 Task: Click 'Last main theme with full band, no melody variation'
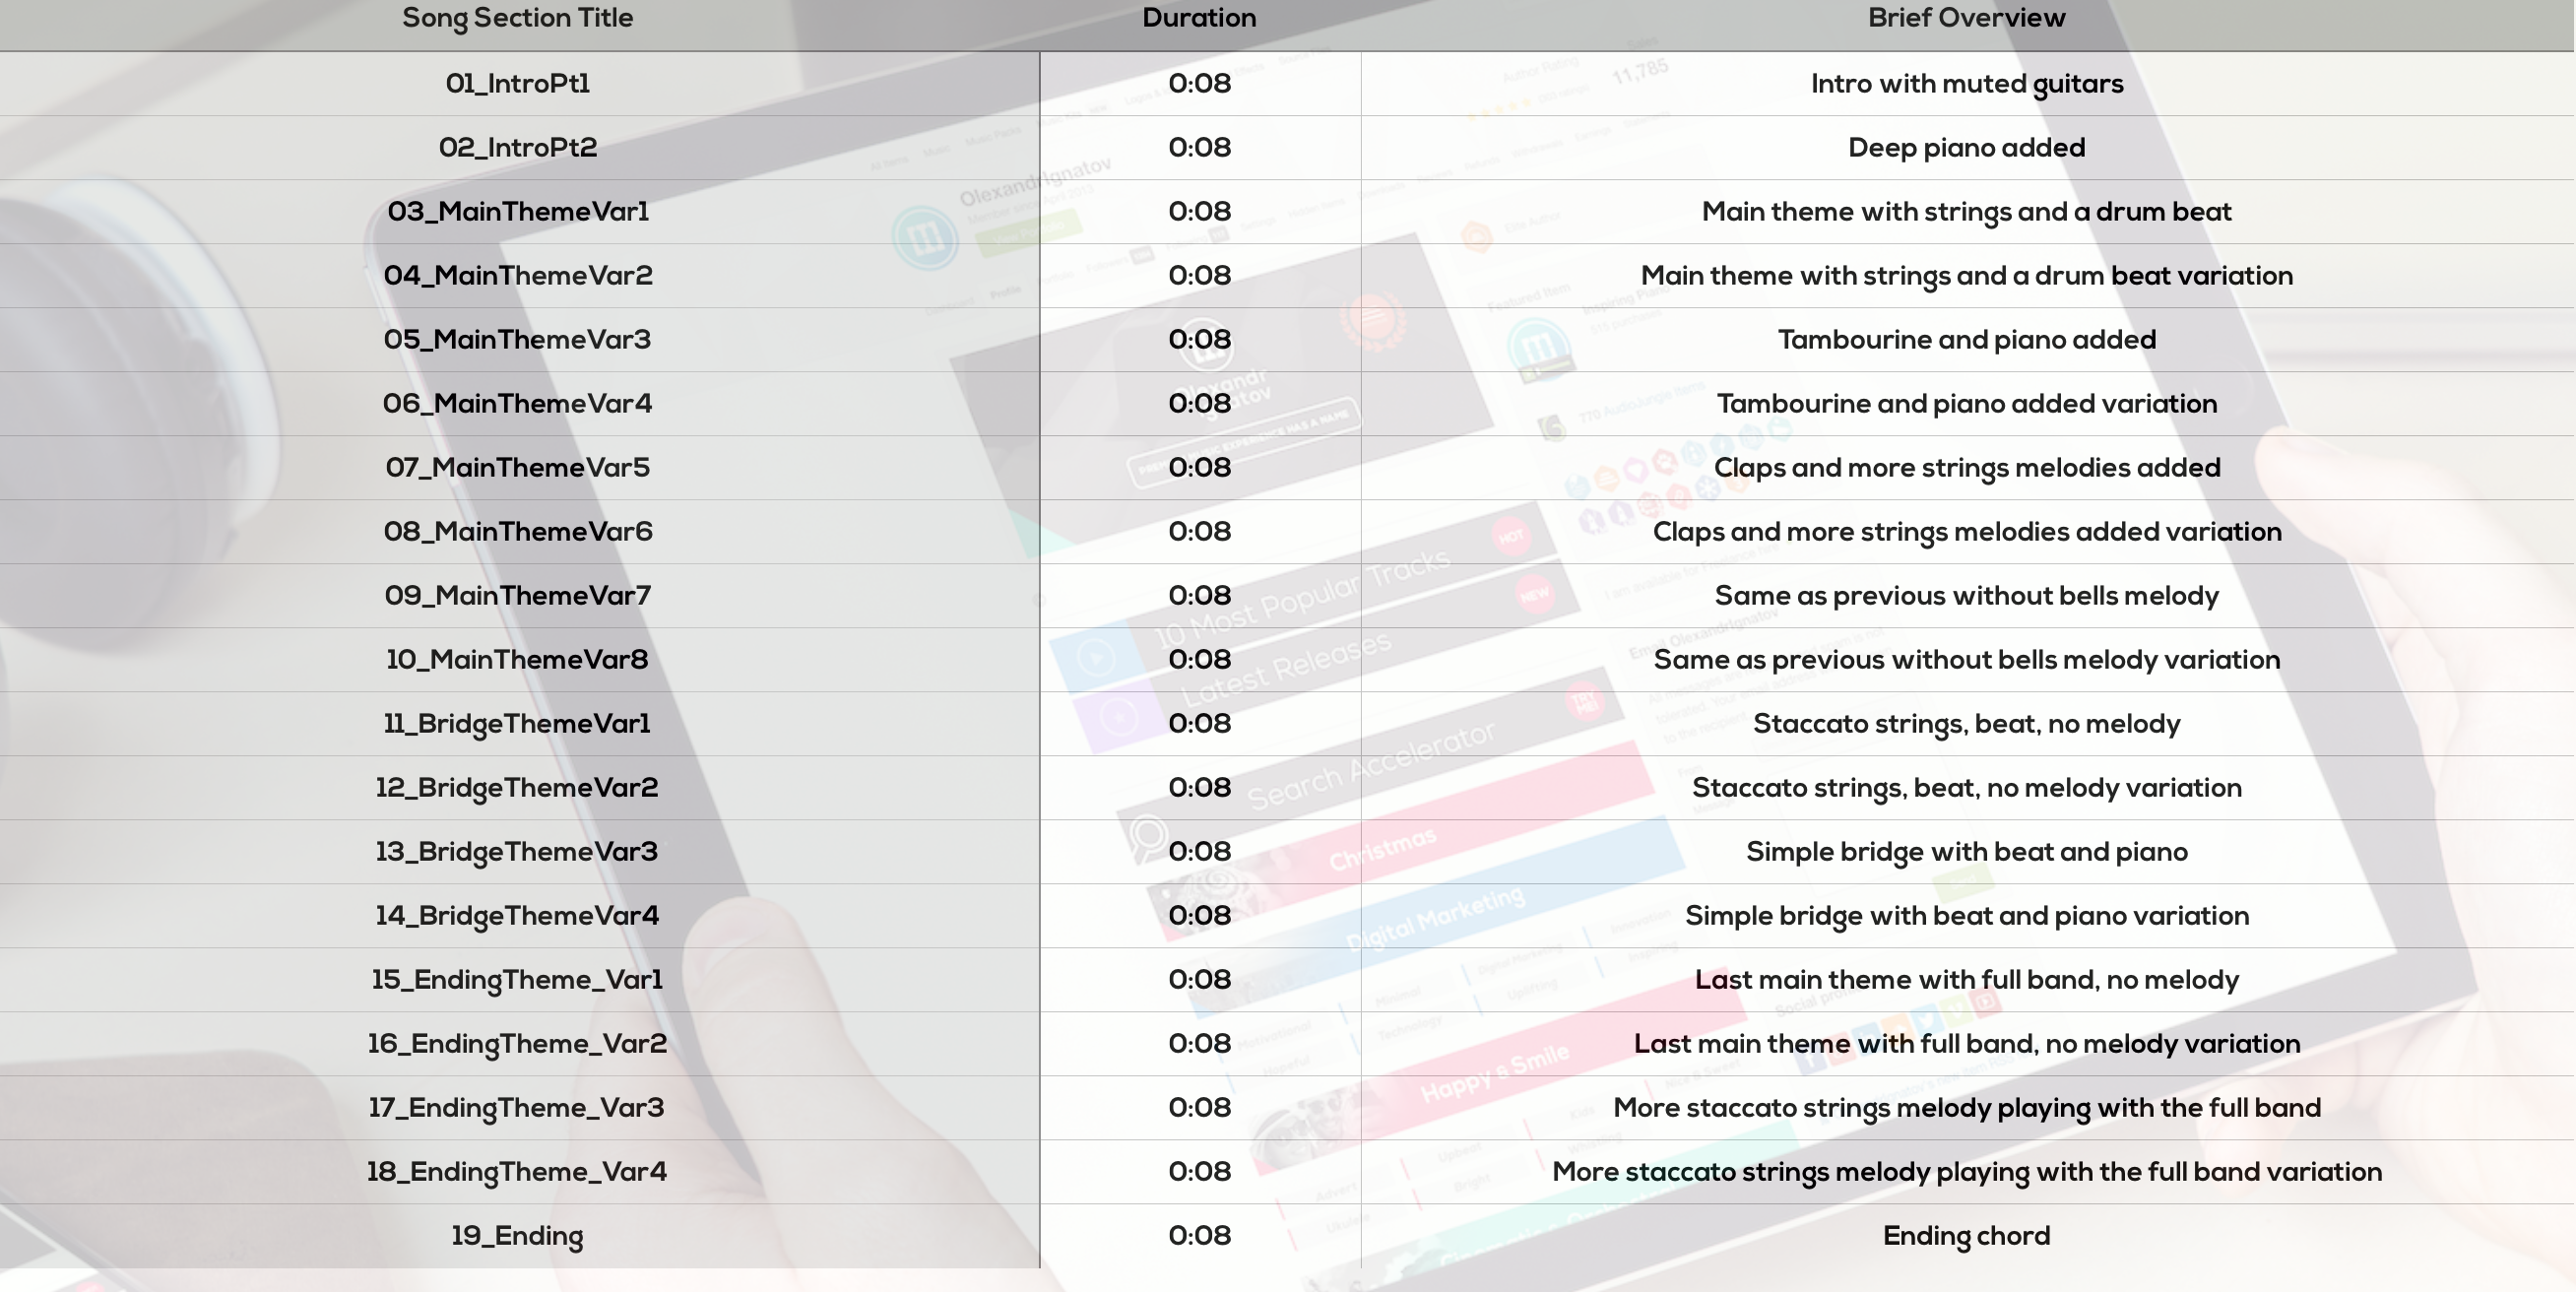(1966, 1044)
